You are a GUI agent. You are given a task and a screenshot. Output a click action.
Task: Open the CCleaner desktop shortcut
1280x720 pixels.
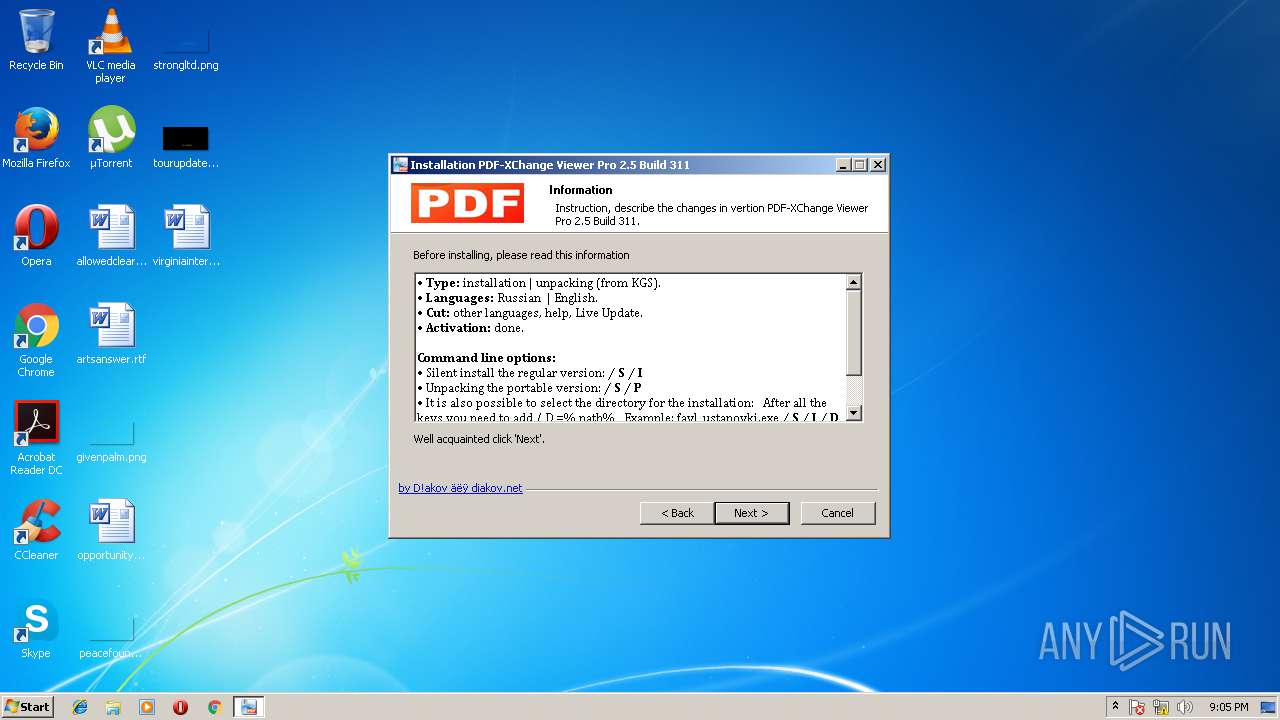point(36,530)
